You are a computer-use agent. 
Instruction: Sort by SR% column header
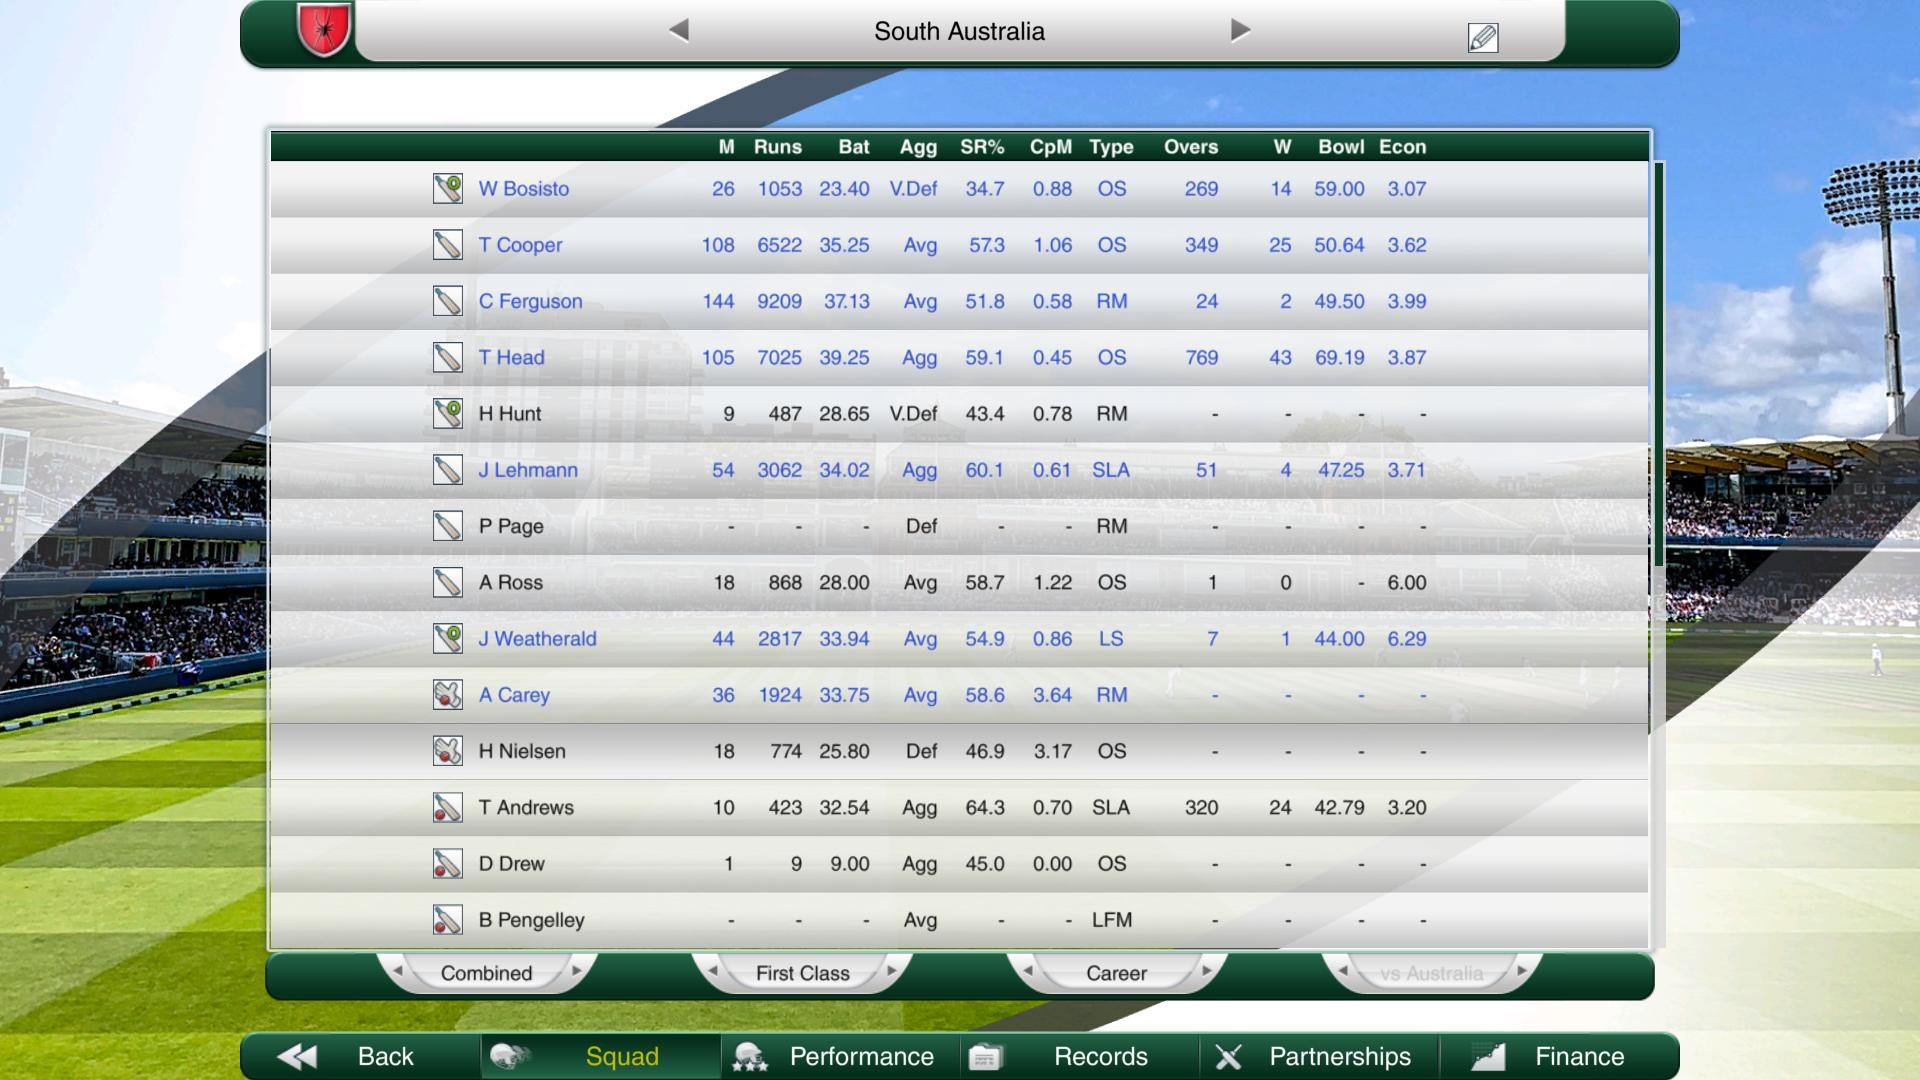982,147
